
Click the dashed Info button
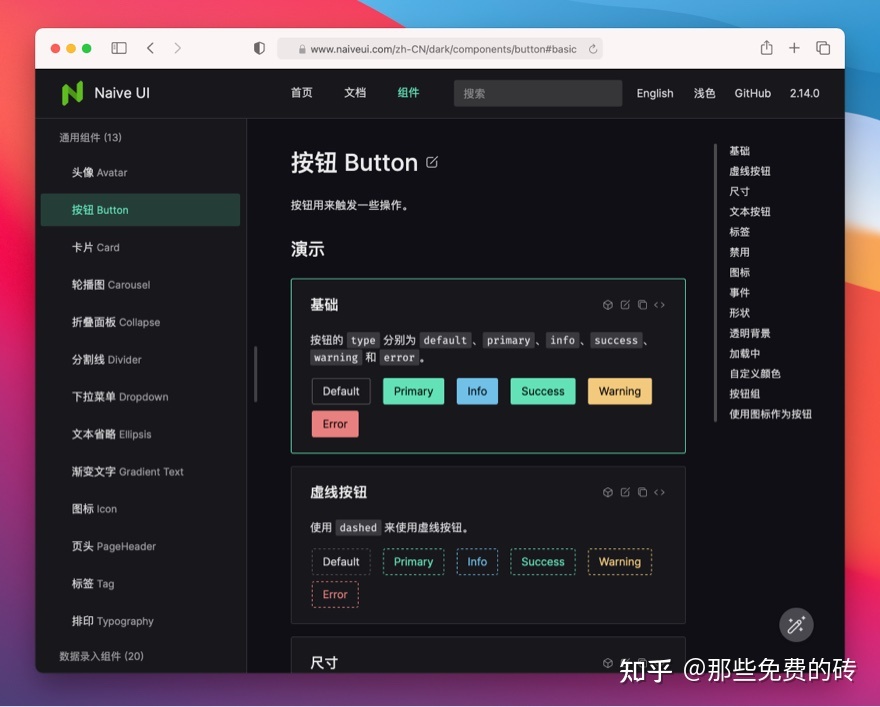click(x=477, y=562)
